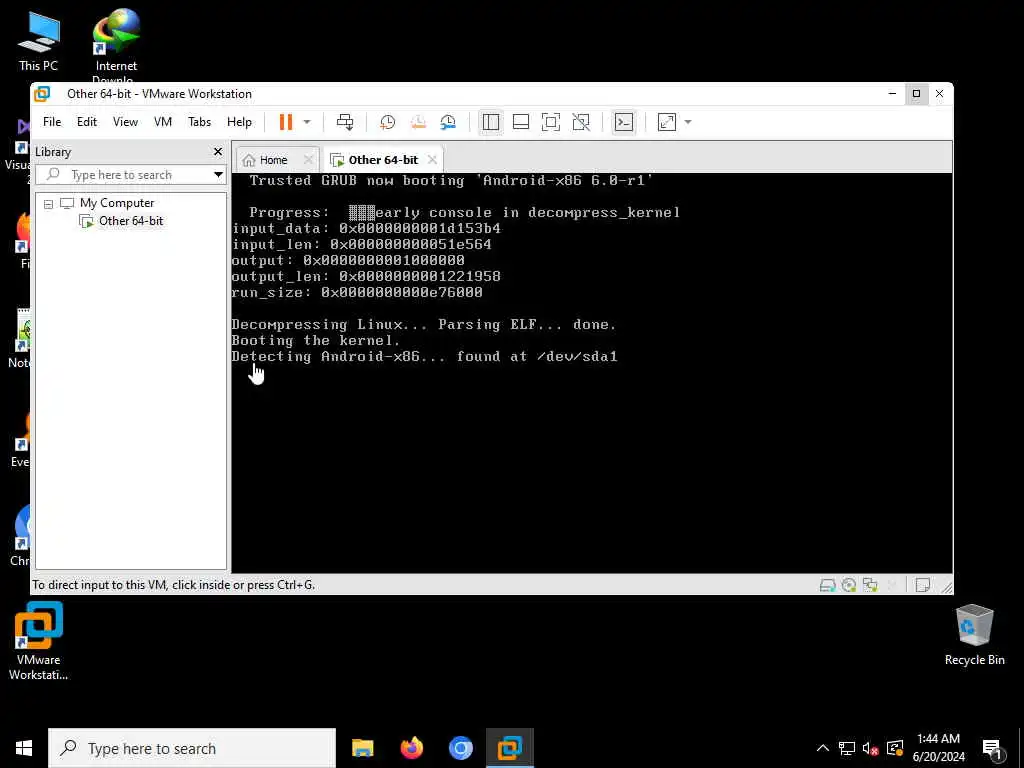Select Other 64-bit in library tree
Viewport: 1024px width, 768px height.
point(131,221)
